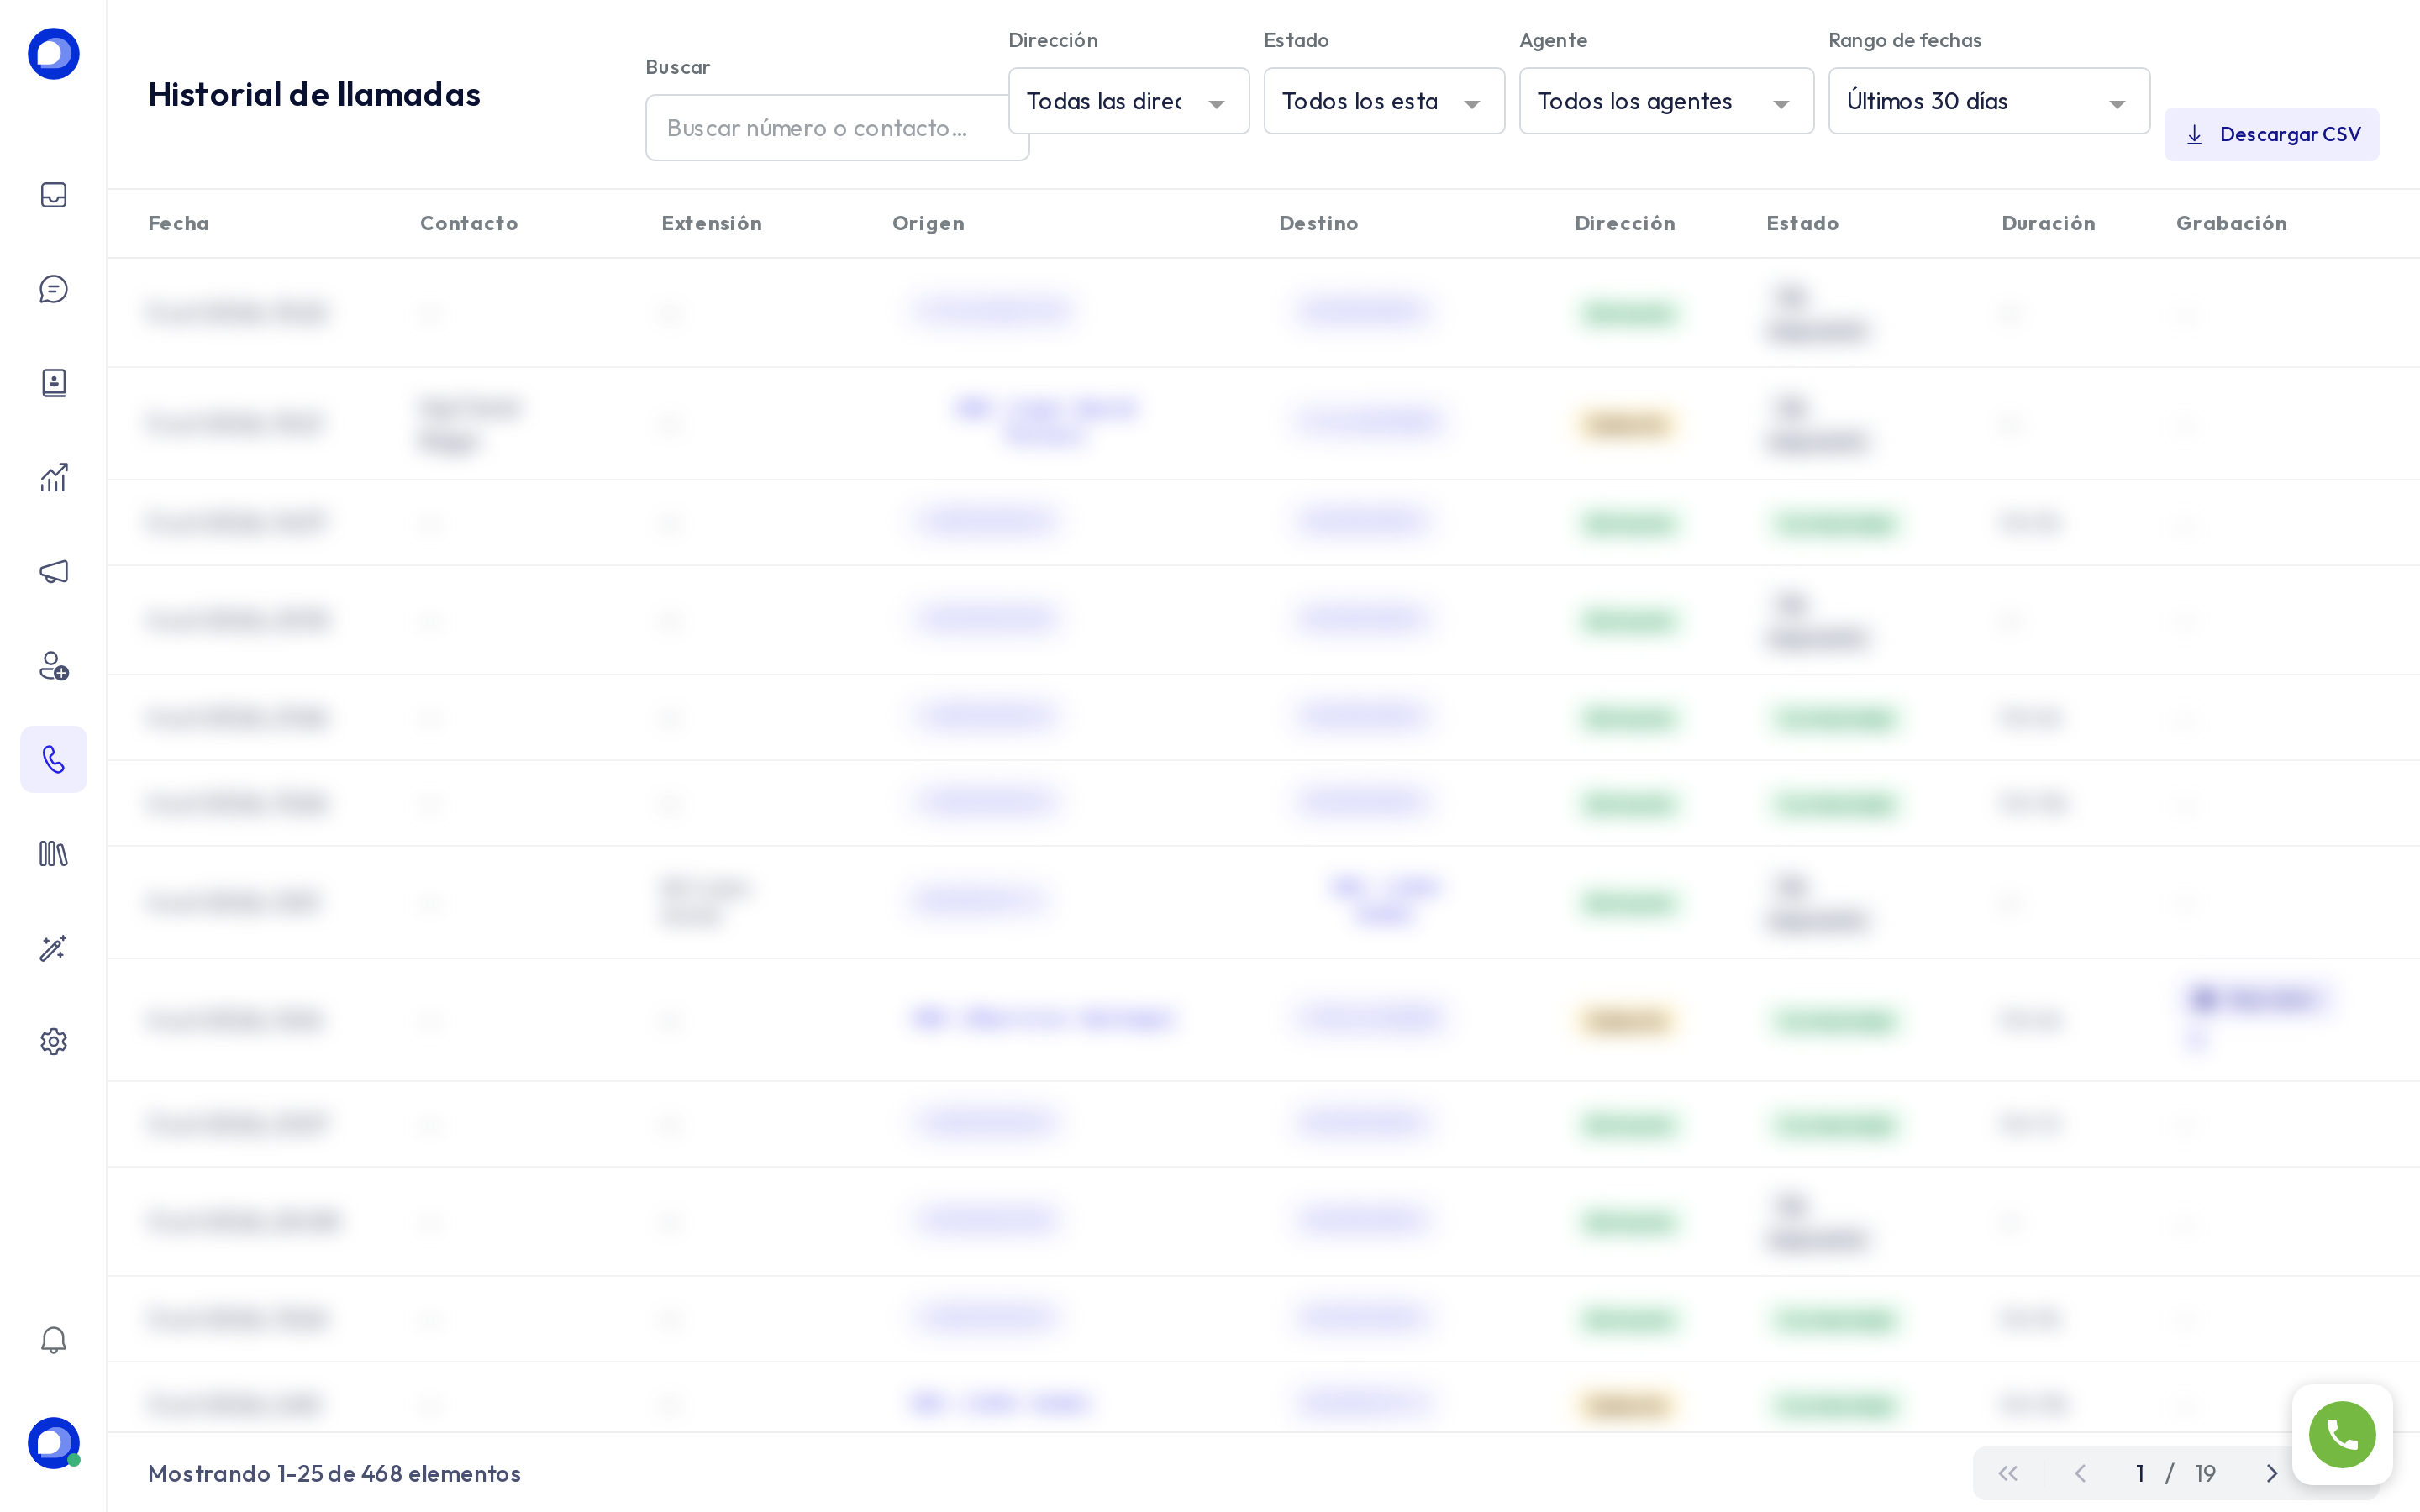
Task: Open the 'Últimos 30 días' date range dropdown
Action: coord(1989,101)
